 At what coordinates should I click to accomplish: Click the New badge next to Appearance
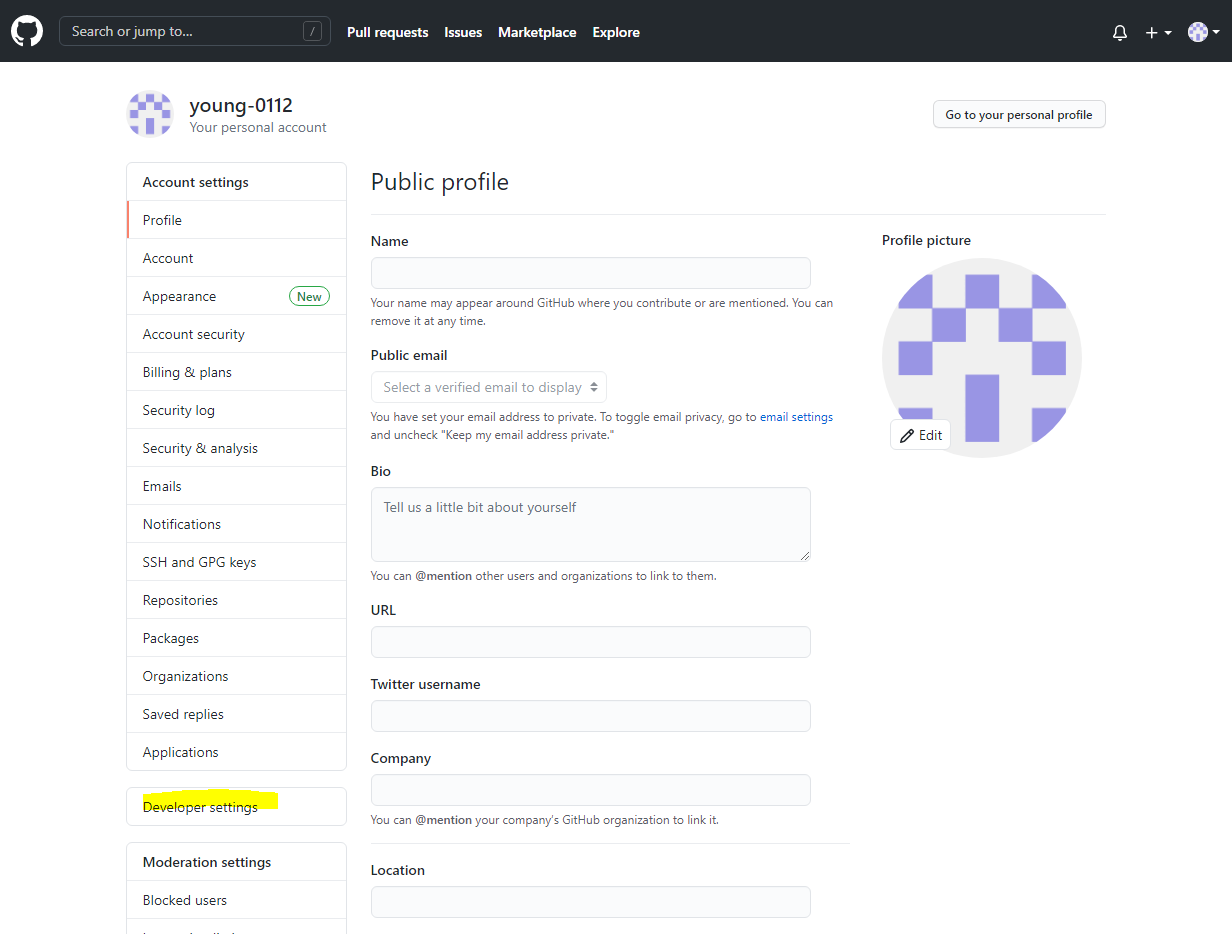309,296
